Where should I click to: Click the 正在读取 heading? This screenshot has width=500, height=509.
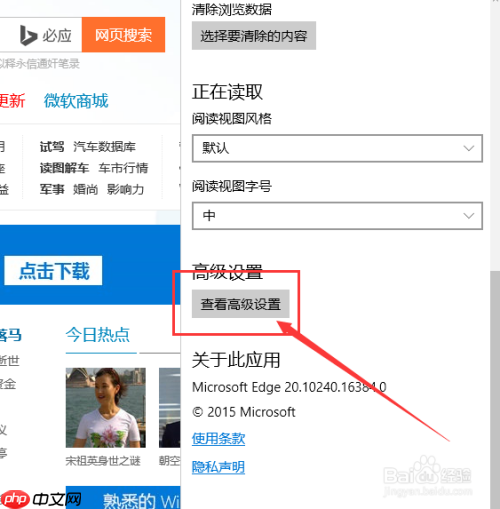coord(227,92)
